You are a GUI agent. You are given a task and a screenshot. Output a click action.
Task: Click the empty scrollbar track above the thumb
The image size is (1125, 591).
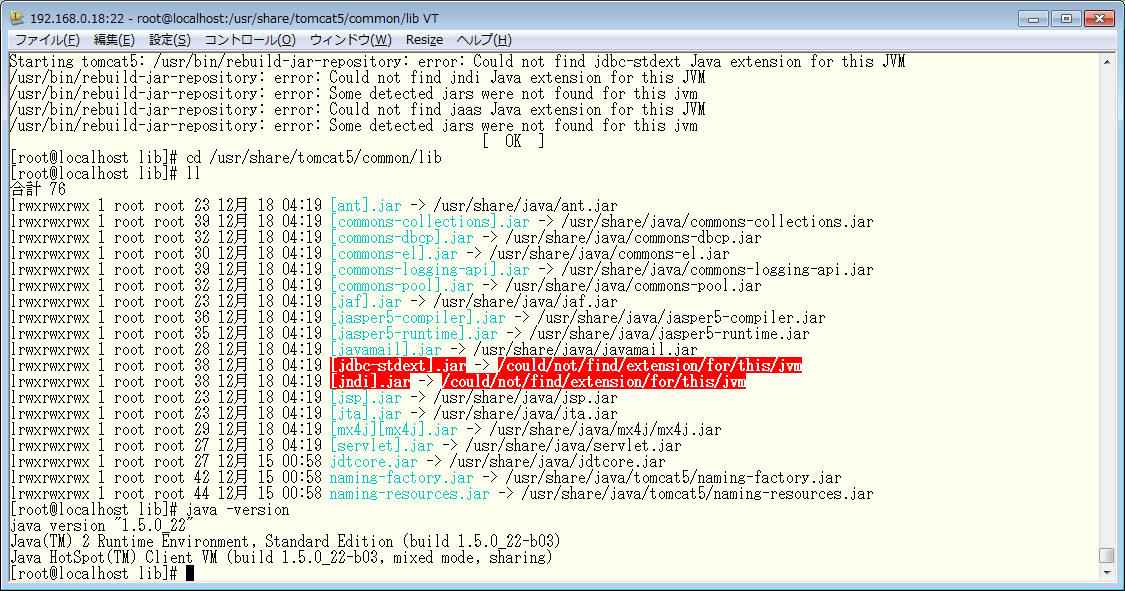pyautogui.click(x=1106, y=300)
